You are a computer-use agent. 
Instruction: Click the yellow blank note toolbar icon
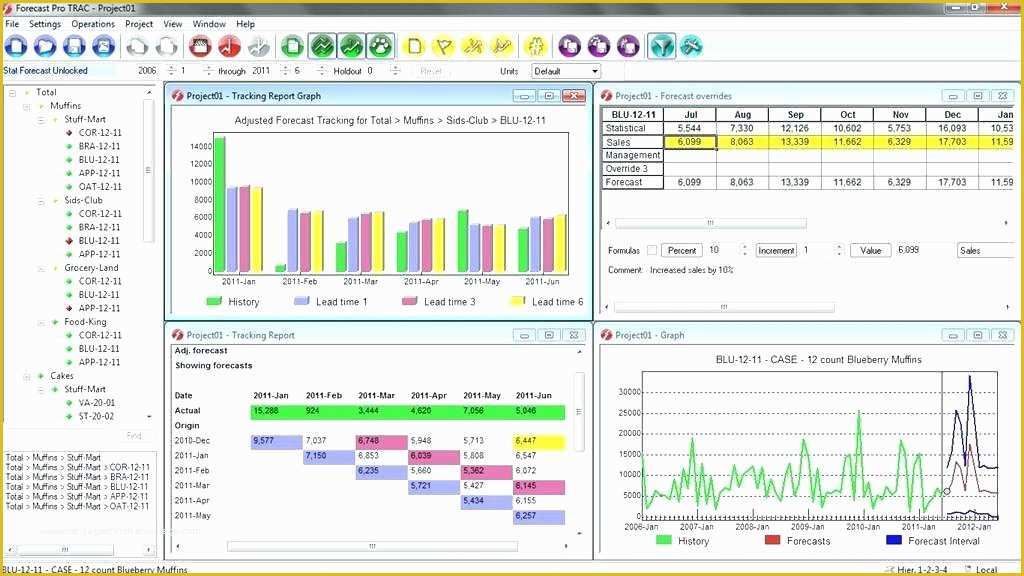pyautogui.click(x=414, y=46)
